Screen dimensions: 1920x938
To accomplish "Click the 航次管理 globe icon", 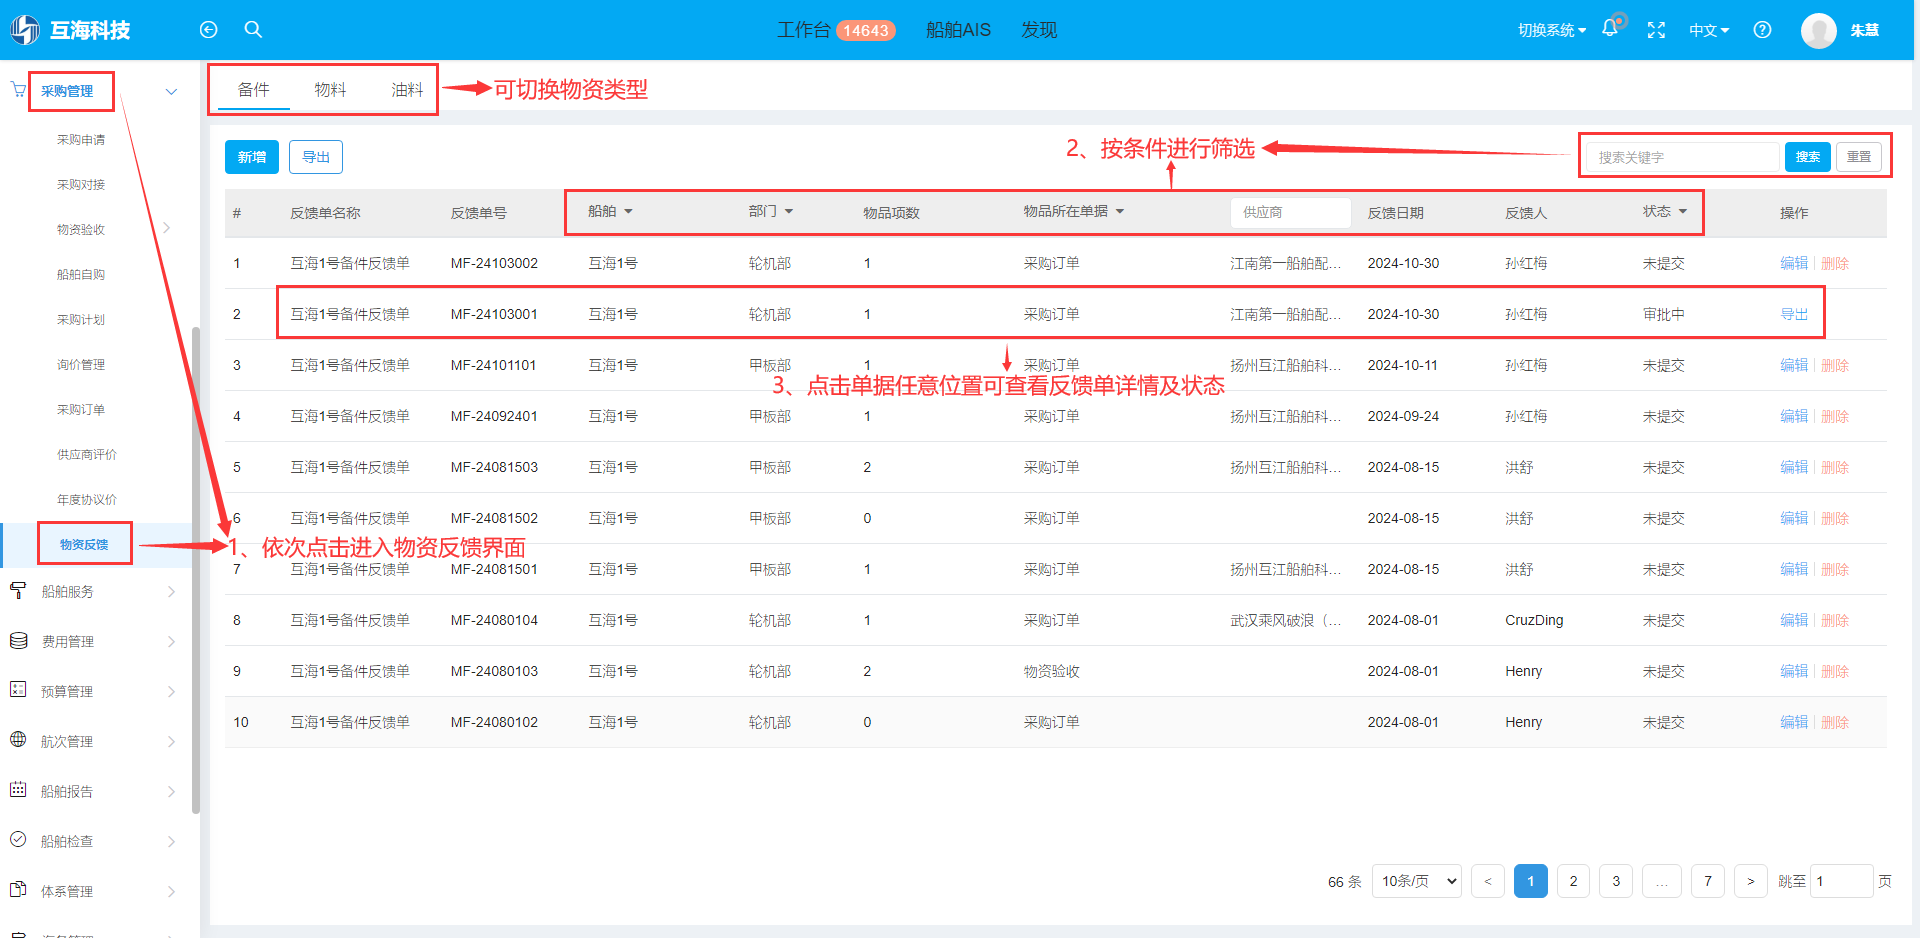I will [x=18, y=740].
